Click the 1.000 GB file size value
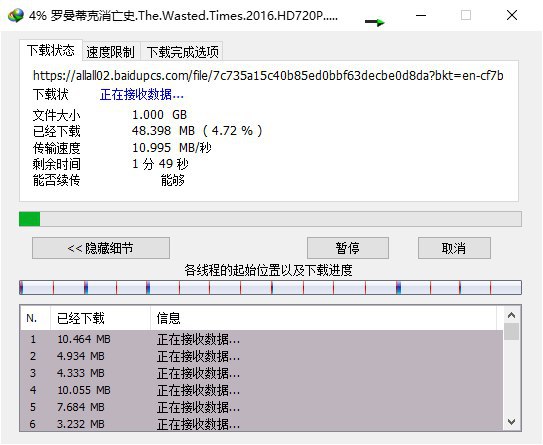Image resolution: width=543 pixels, height=445 pixels. click(160, 115)
